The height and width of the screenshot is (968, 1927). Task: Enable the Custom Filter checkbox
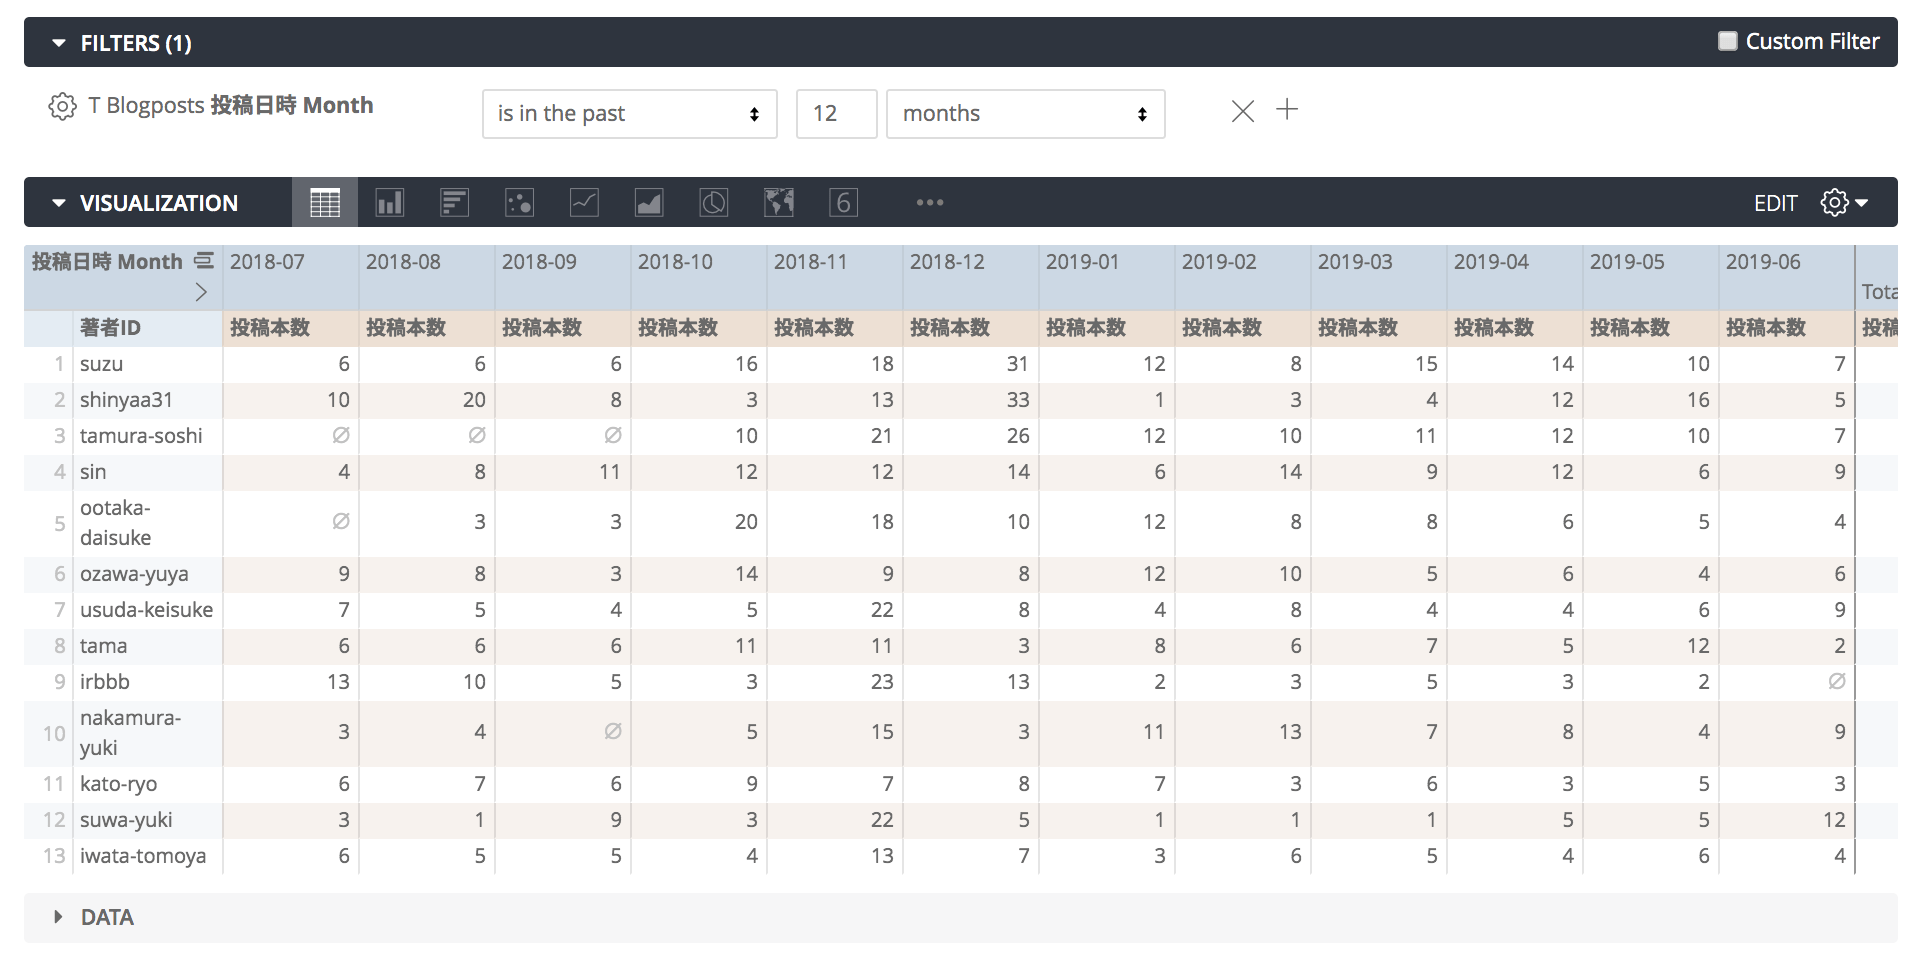[x=1727, y=41]
